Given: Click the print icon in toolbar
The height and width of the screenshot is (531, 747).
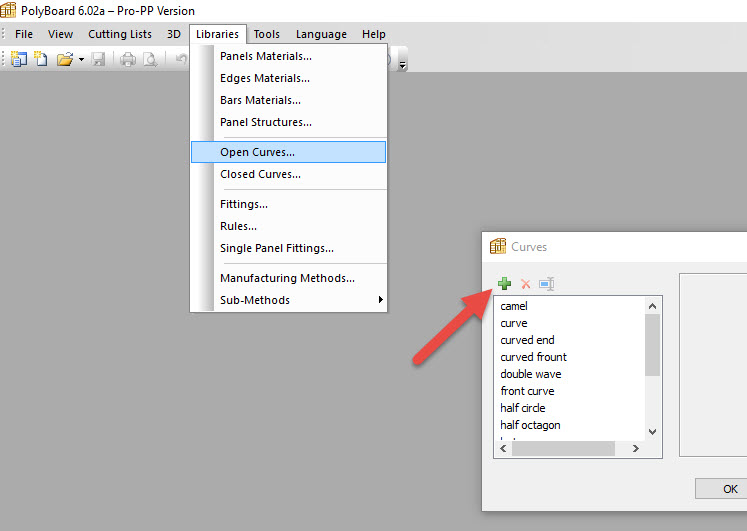Looking at the screenshot, I should pyautogui.click(x=128, y=60).
